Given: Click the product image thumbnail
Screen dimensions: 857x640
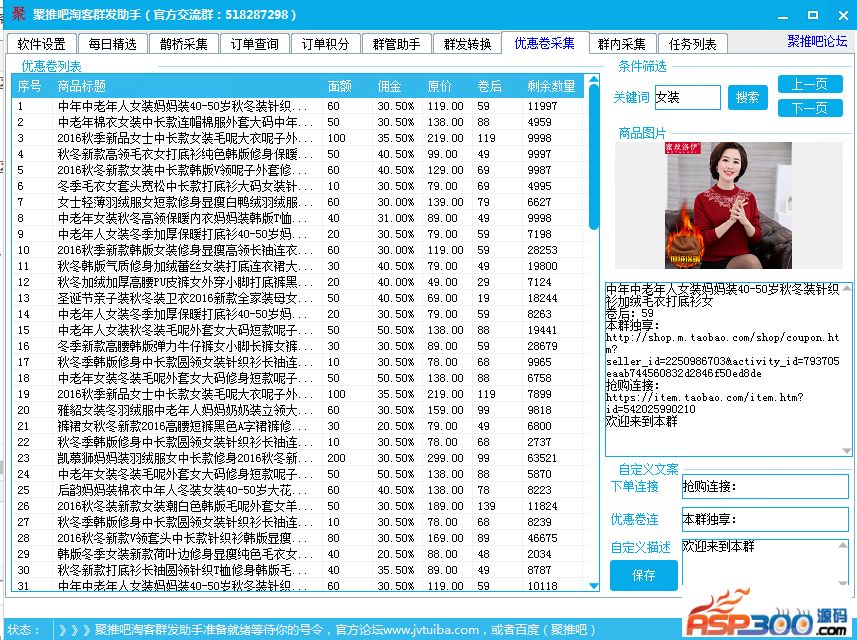Looking at the screenshot, I should 728,205.
